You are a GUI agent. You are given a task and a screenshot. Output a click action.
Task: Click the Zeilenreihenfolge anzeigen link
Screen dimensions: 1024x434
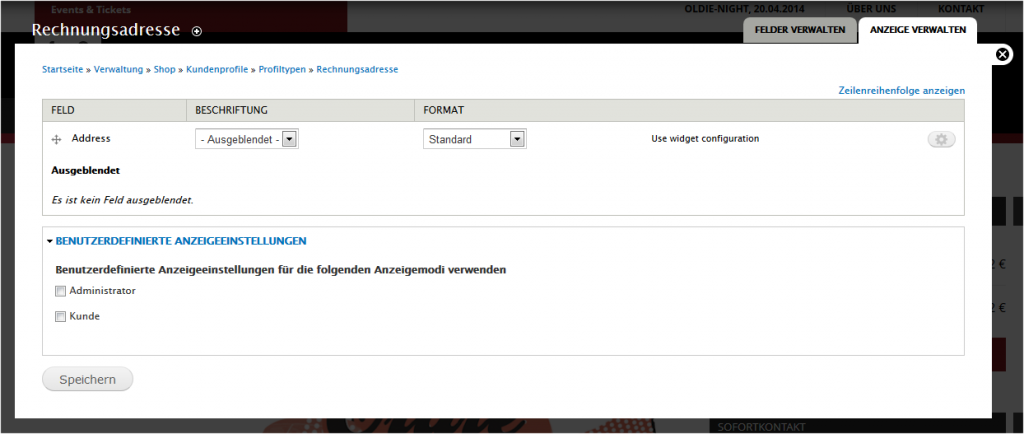click(x=901, y=91)
